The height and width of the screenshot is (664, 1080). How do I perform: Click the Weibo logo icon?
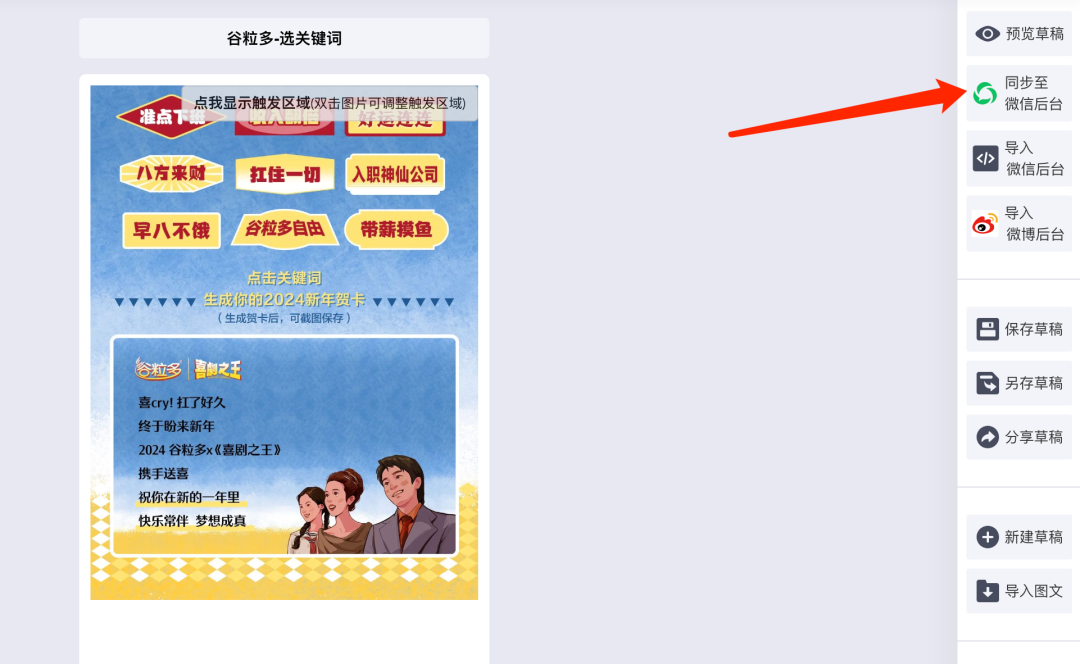click(985, 224)
